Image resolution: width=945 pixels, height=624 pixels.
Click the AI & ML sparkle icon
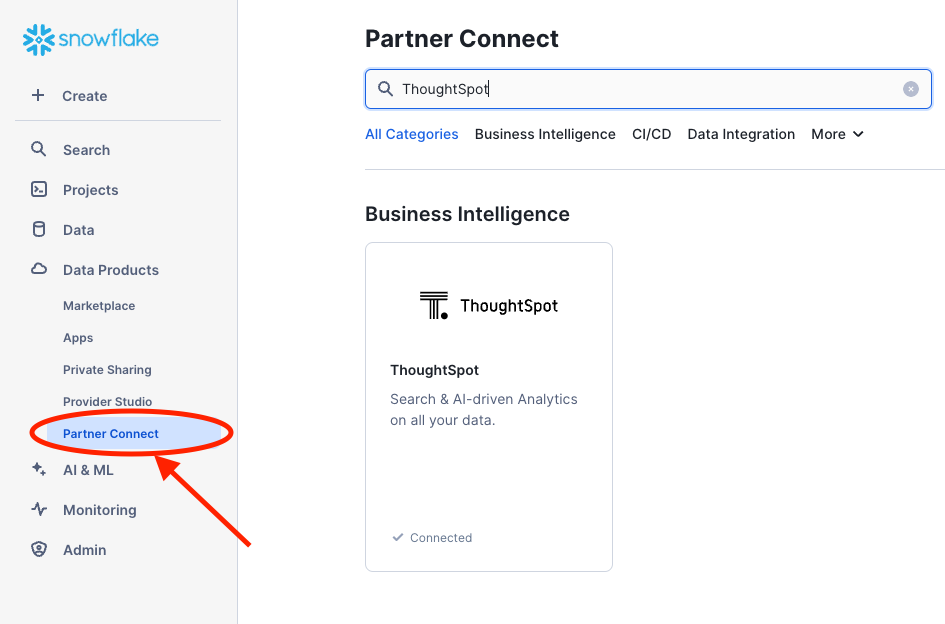tap(39, 469)
